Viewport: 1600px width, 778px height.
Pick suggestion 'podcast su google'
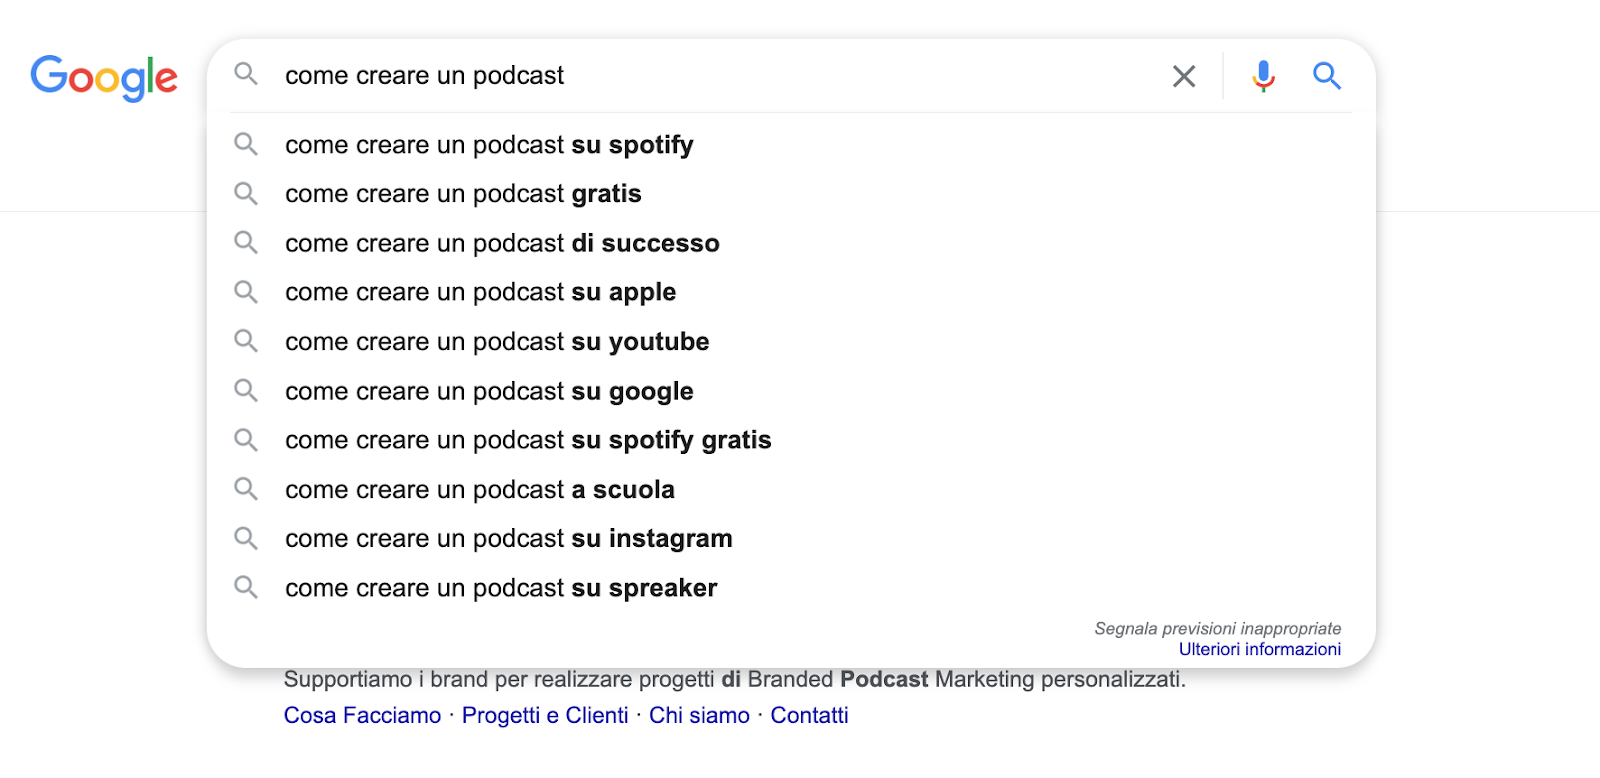click(791, 391)
